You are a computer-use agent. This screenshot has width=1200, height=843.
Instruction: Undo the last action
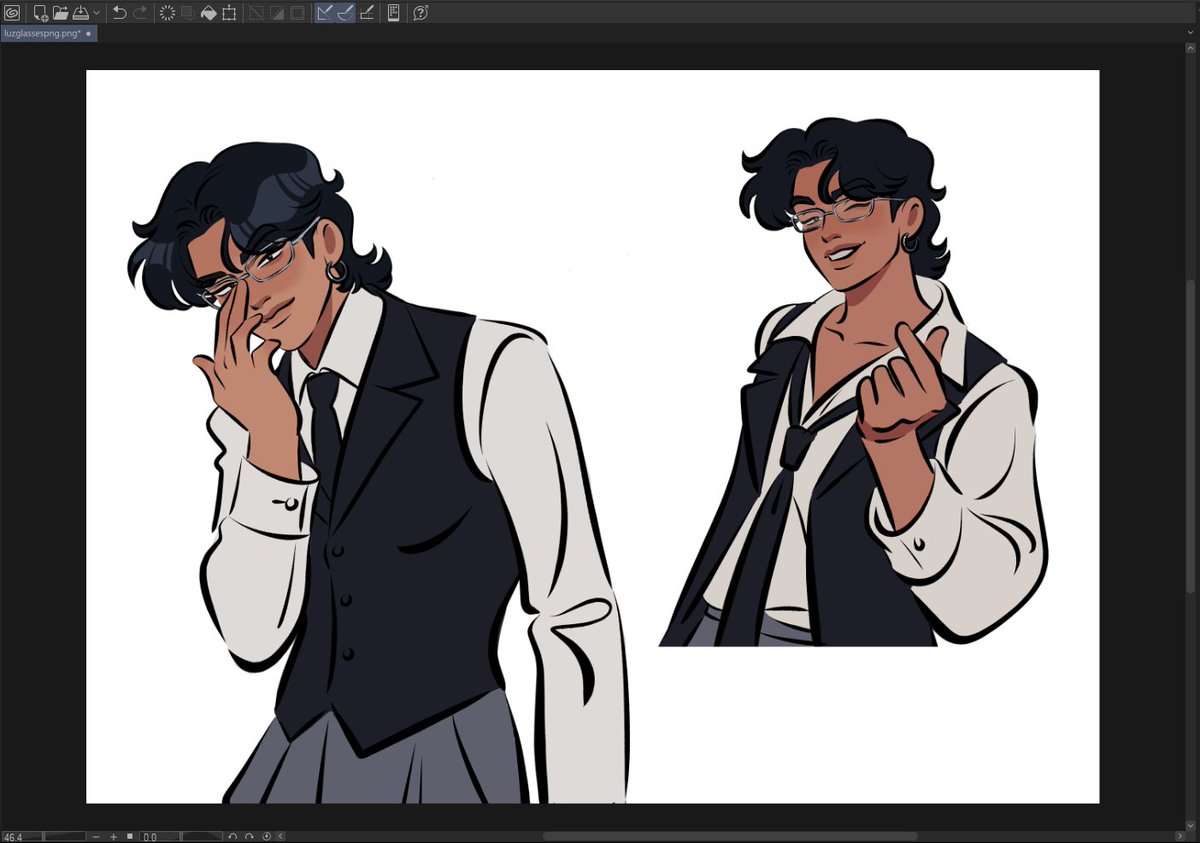tap(119, 13)
